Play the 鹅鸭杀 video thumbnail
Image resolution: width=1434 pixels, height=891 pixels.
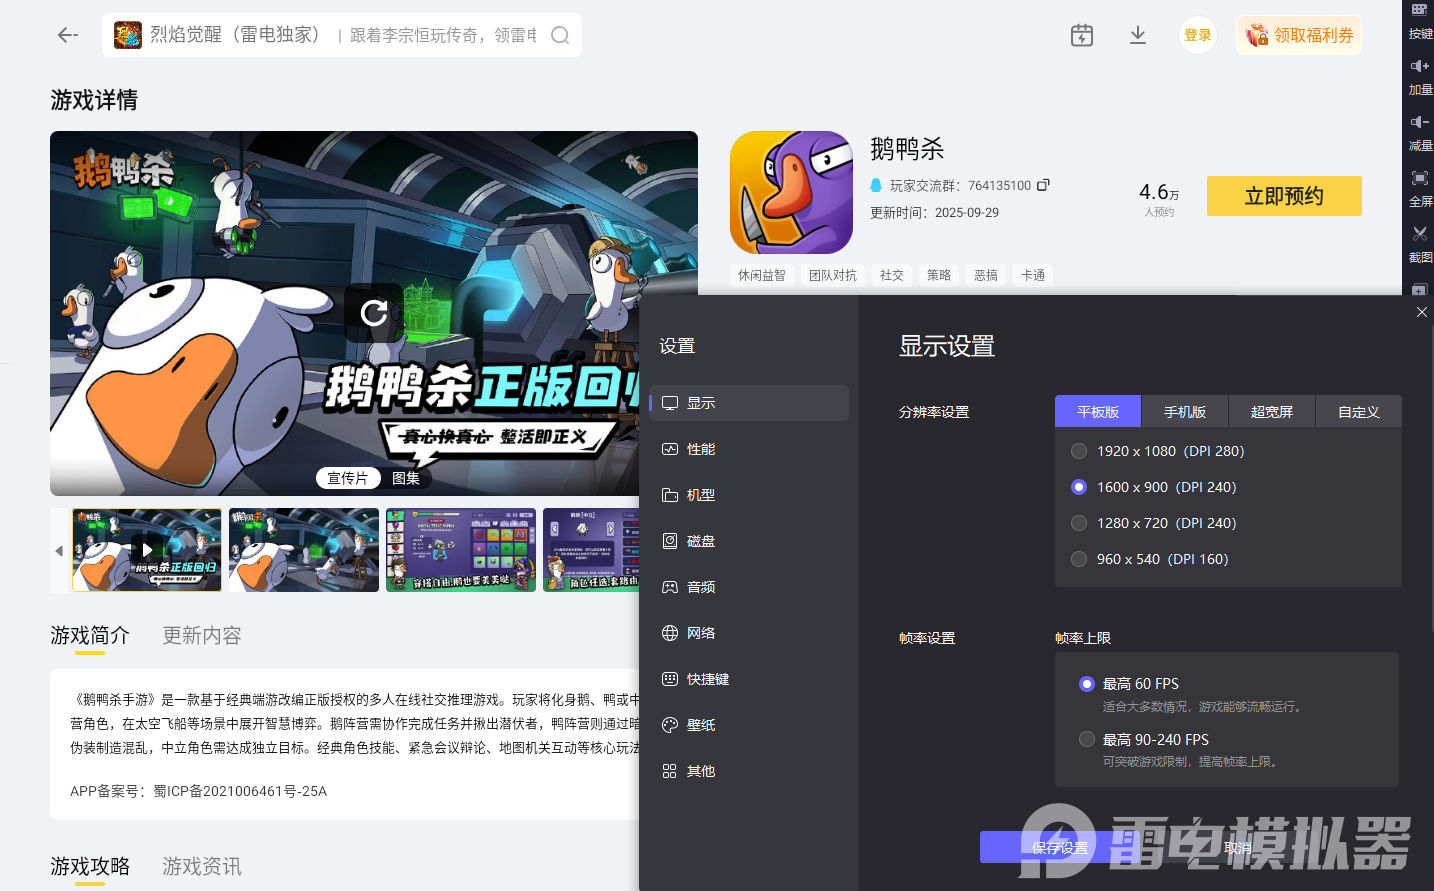click(146, 550)
